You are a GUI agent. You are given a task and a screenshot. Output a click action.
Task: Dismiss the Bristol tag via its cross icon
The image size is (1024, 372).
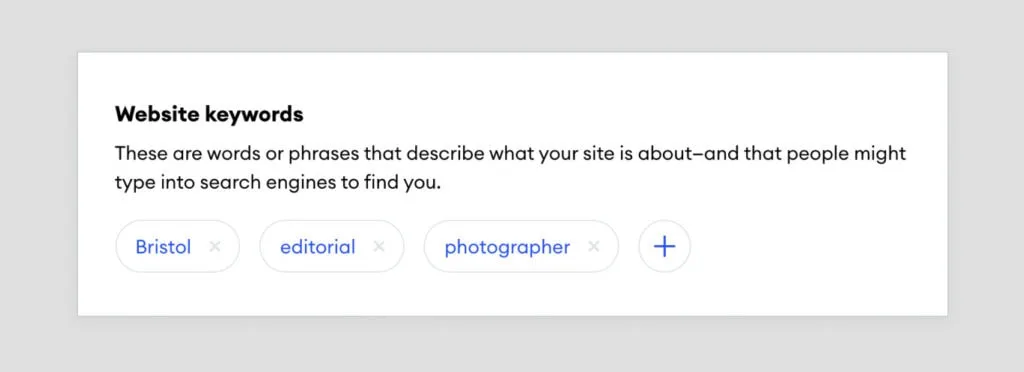pyautogui.click(x=215, y=247)
